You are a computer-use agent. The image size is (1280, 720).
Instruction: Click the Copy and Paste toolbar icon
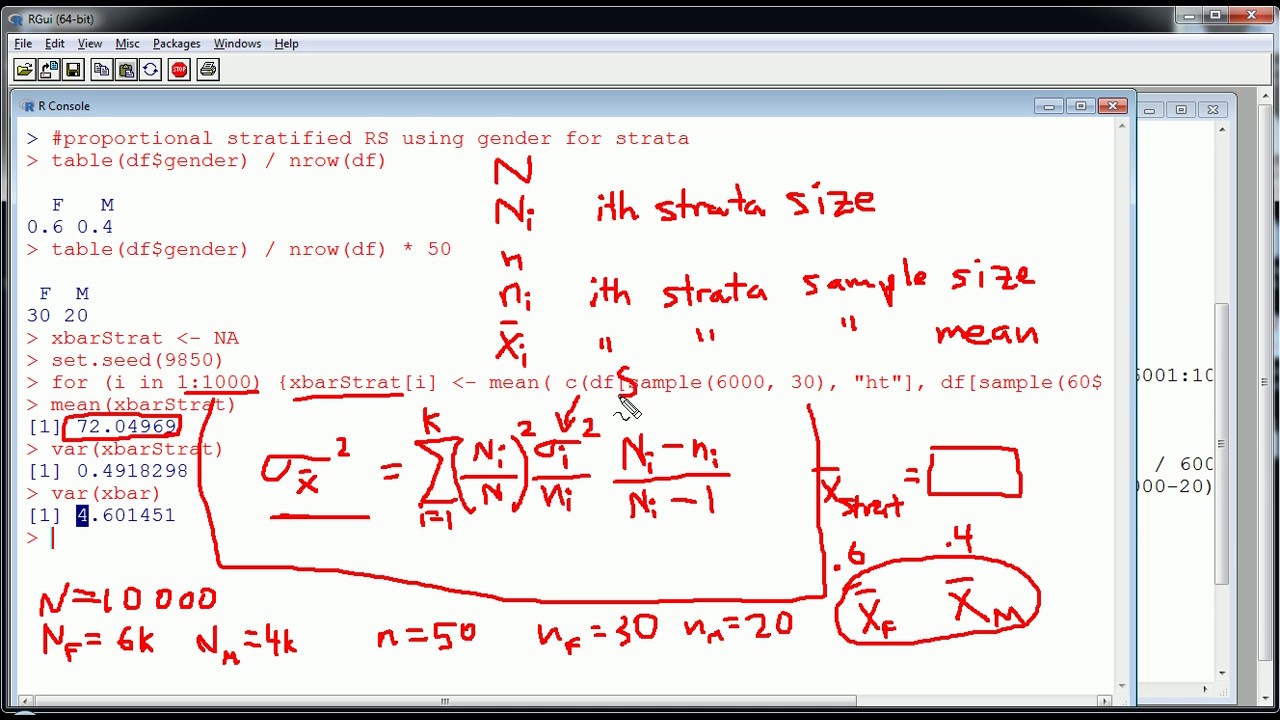click(x=150, y=69)
